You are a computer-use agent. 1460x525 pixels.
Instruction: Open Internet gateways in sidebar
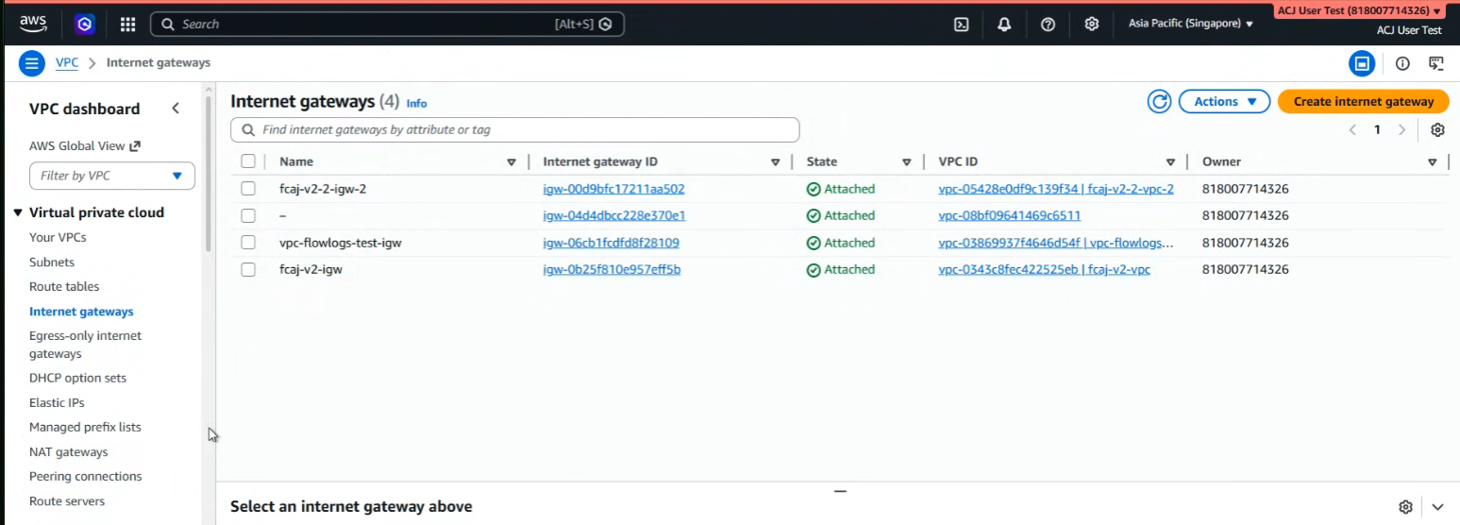(81, 312)
